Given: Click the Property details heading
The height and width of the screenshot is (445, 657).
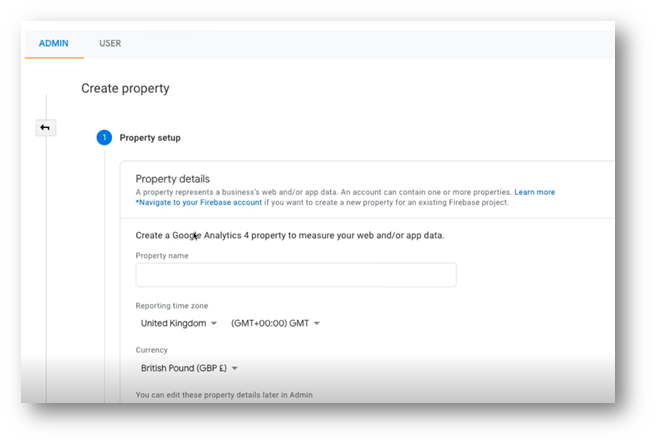Looking at the screenshot, I should point(172,178).
